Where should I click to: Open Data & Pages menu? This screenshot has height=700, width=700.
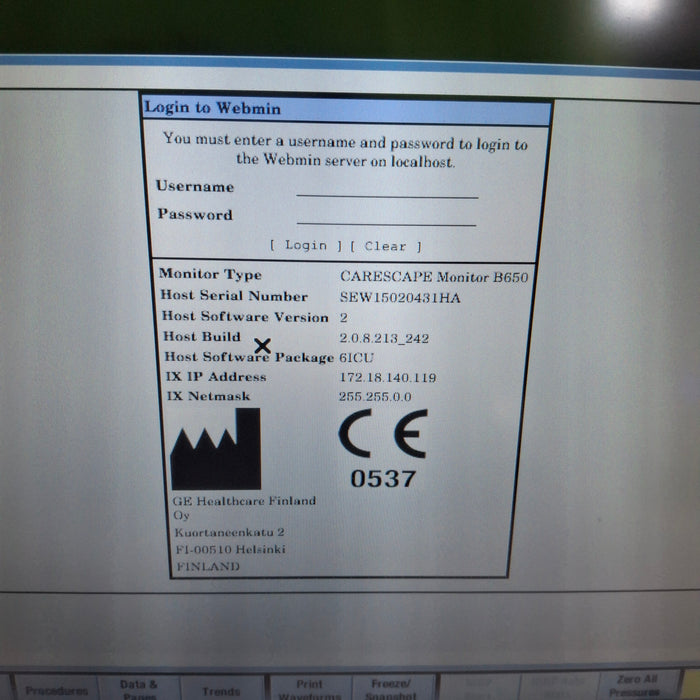[x=139, y=688]
